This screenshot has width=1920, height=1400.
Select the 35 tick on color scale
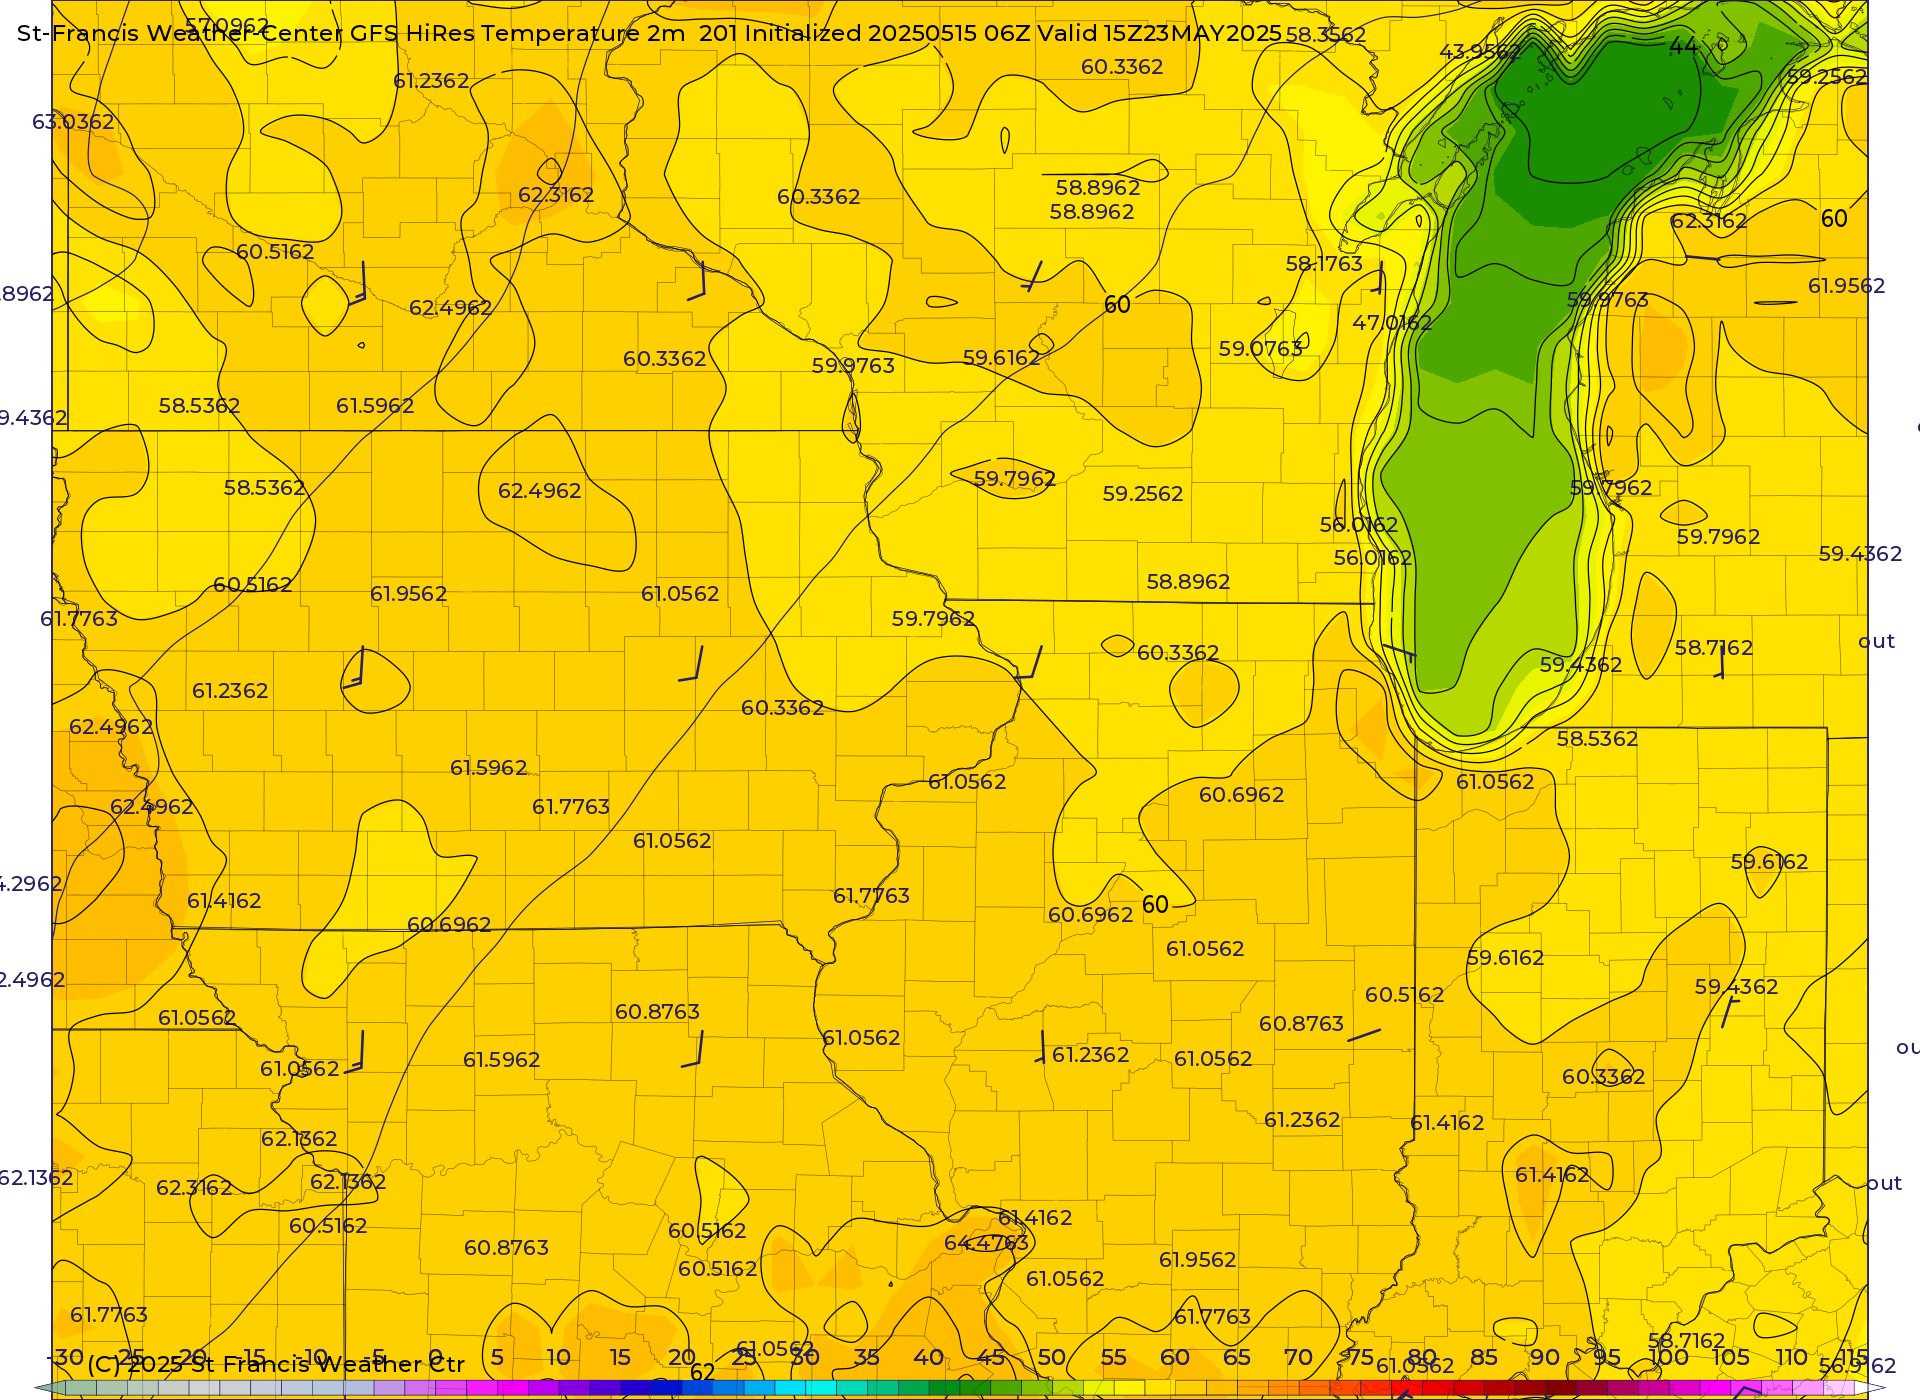coord(866,1357)
